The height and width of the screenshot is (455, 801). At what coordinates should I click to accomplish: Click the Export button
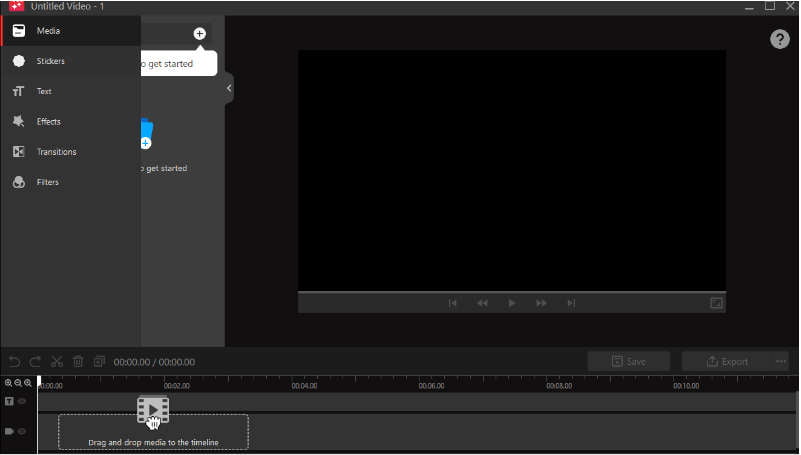tap(726, 361)
